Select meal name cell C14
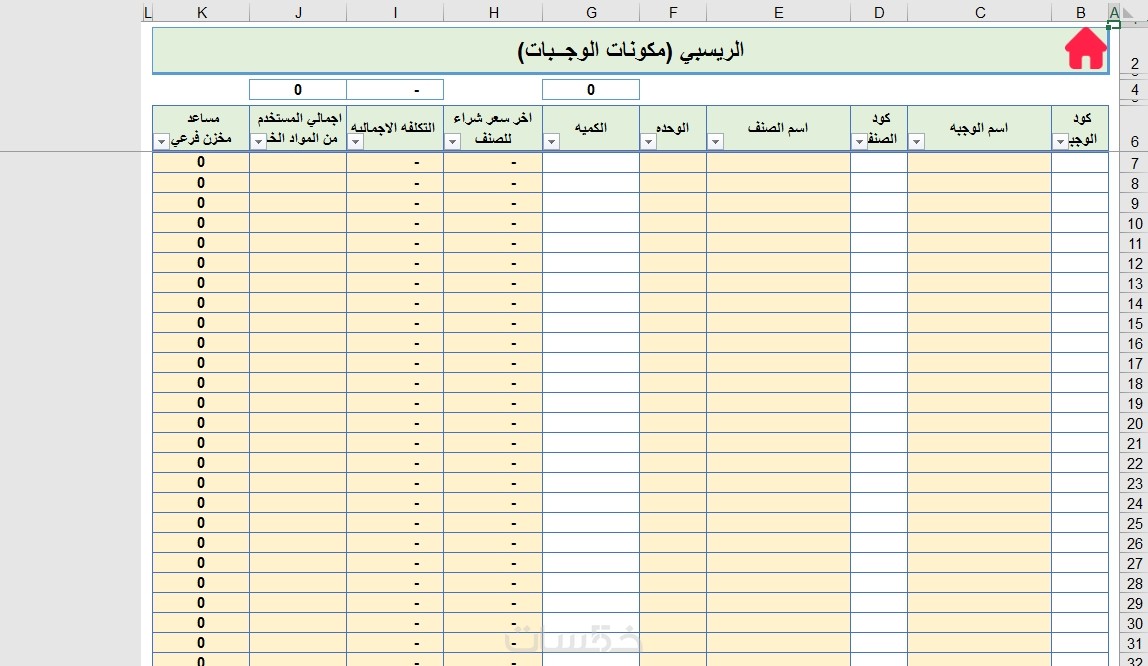This screenshot has height=666, width=1148. (x=980, y=303)
